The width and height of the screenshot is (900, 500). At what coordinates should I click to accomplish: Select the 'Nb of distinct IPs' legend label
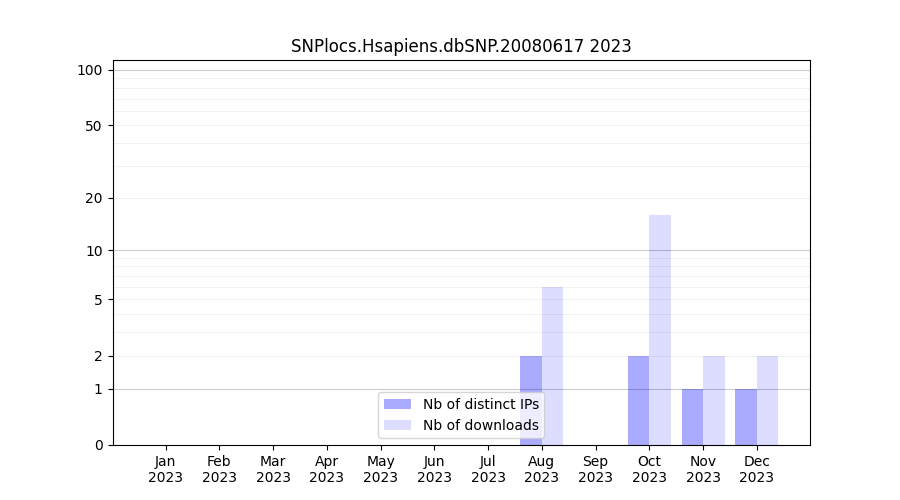pos(480,404)
